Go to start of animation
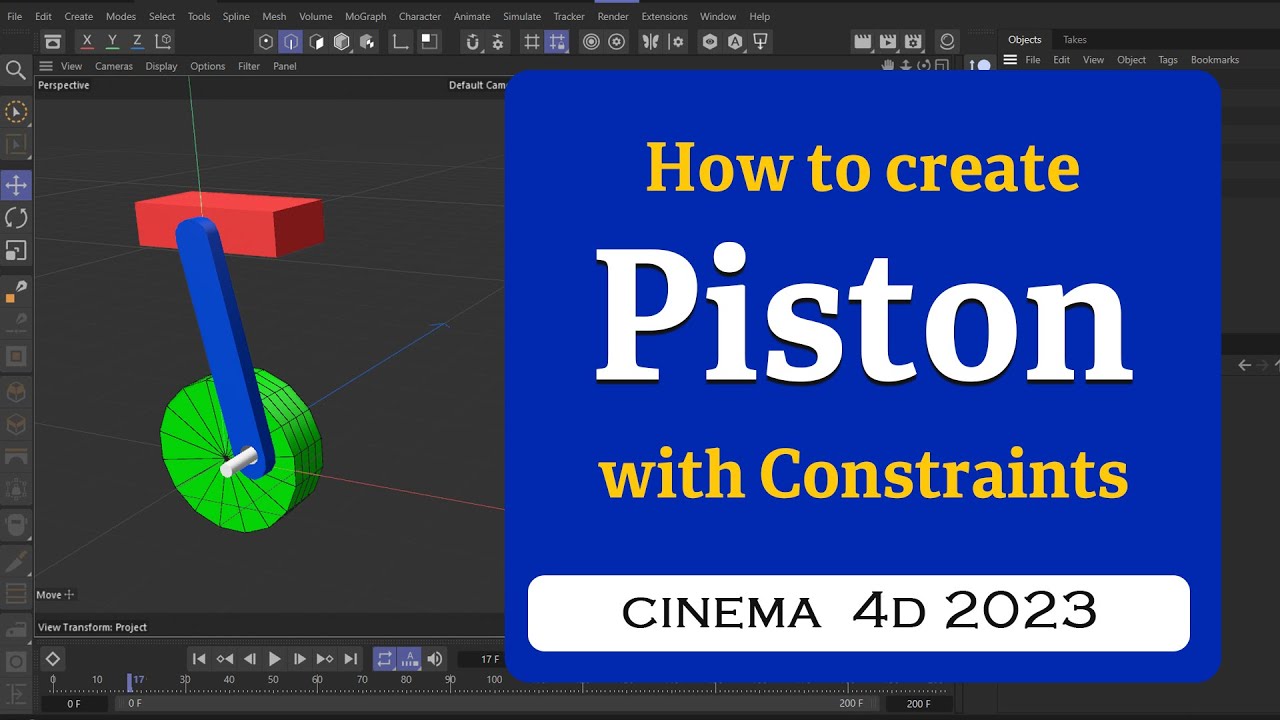Viewport: 1280px width, 720px height. coord(199,659)
